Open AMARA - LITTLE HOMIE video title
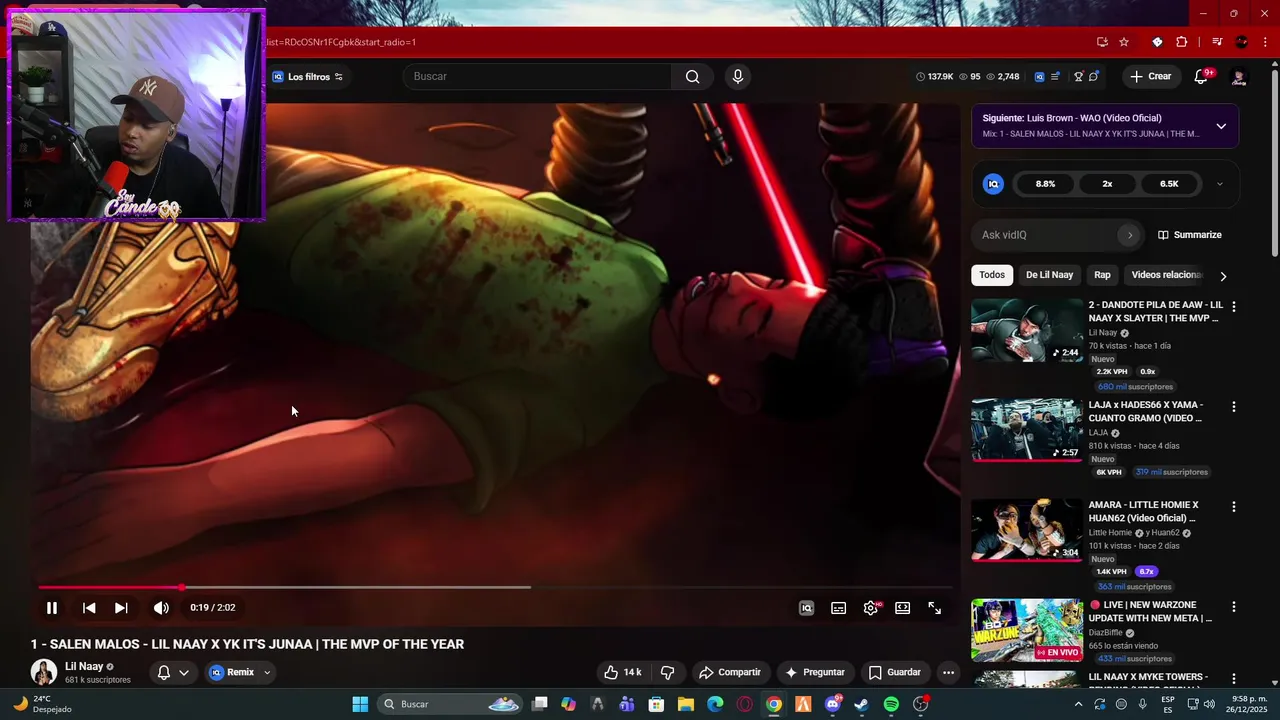 1143,511
